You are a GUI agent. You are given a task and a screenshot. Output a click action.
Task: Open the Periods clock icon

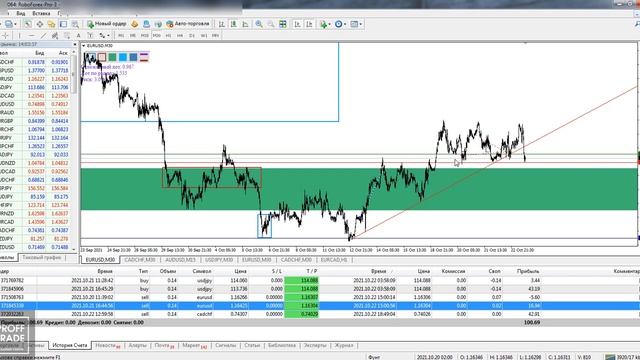[x=338, y=24]
